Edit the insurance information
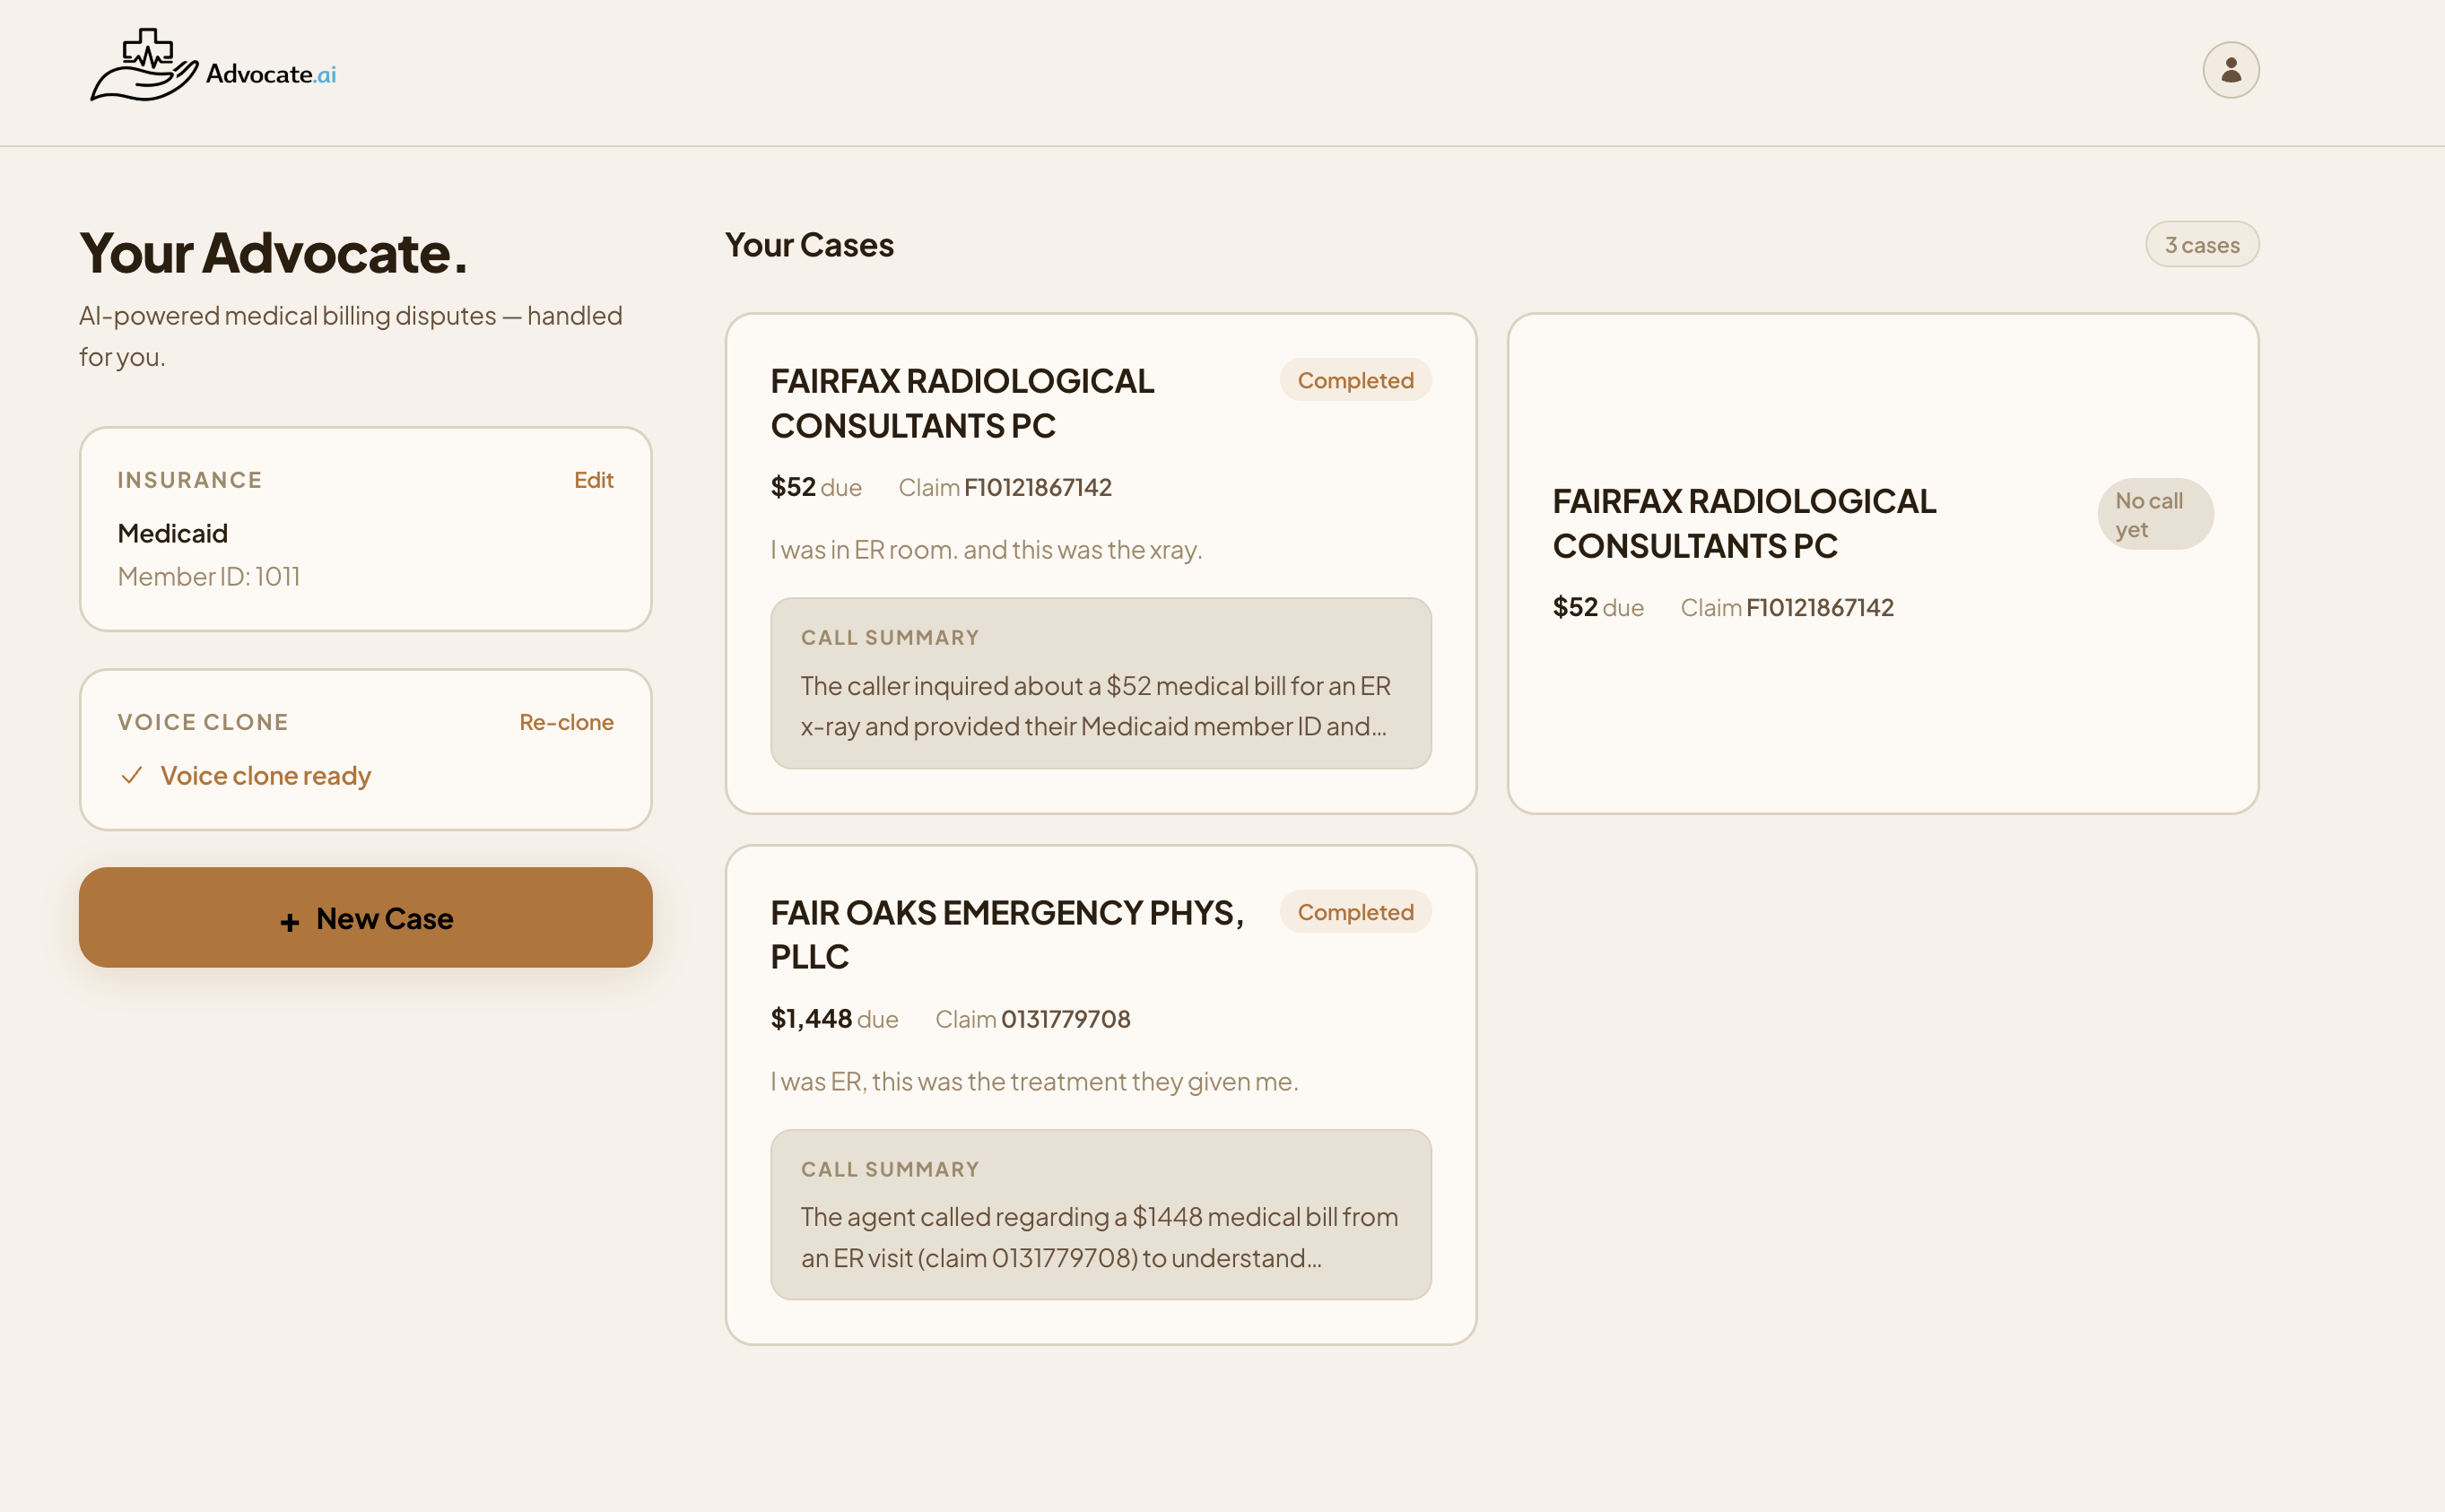Screen dimensions: 2445x1512 tap(593, 480)
